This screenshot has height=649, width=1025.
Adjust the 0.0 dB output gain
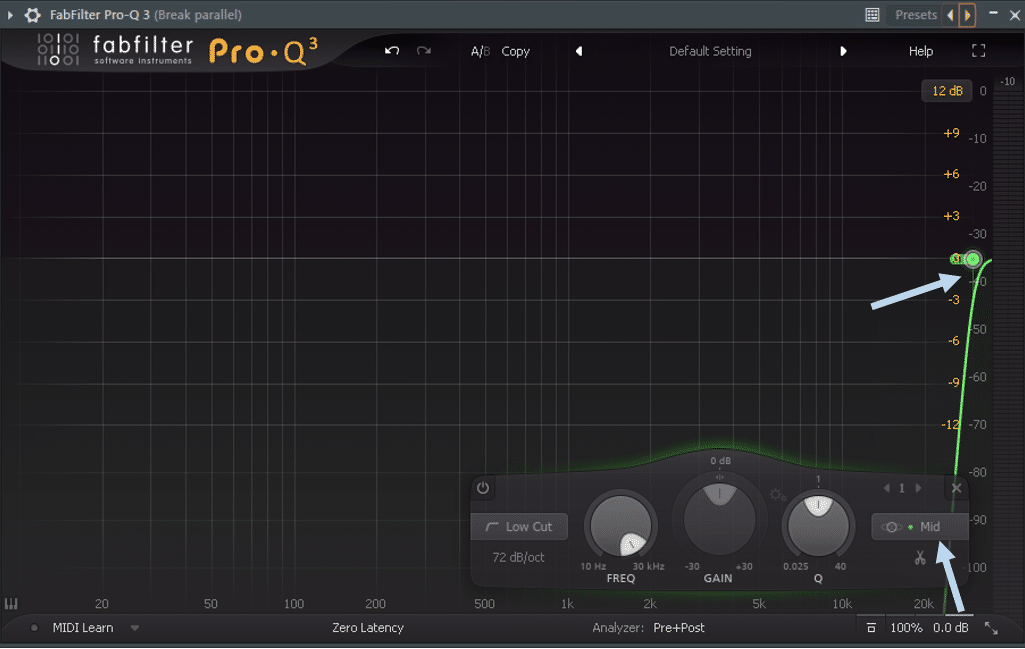click(950, 628)
